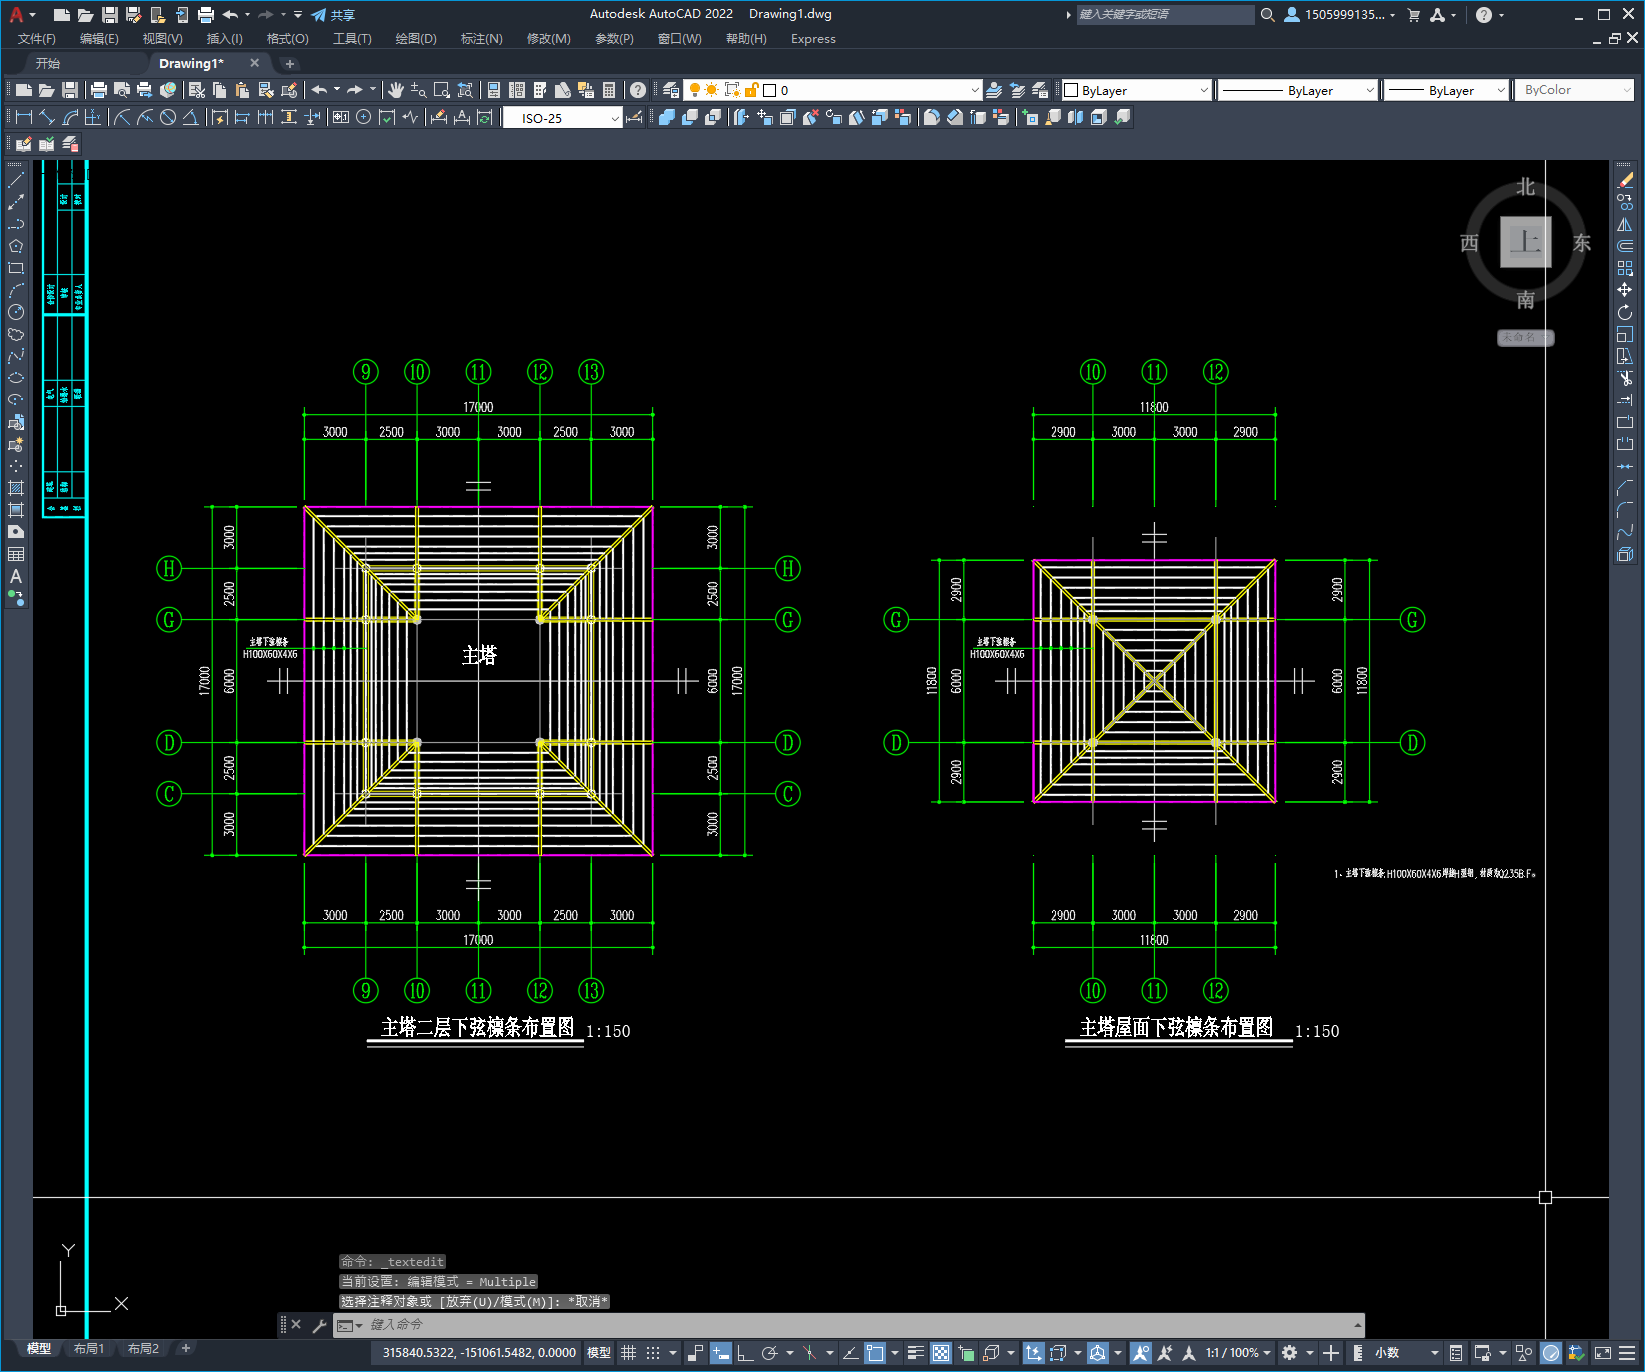1645x1372 pixels.
Task: Select the Revision Cloud tool
Action: tap(16, 334)
